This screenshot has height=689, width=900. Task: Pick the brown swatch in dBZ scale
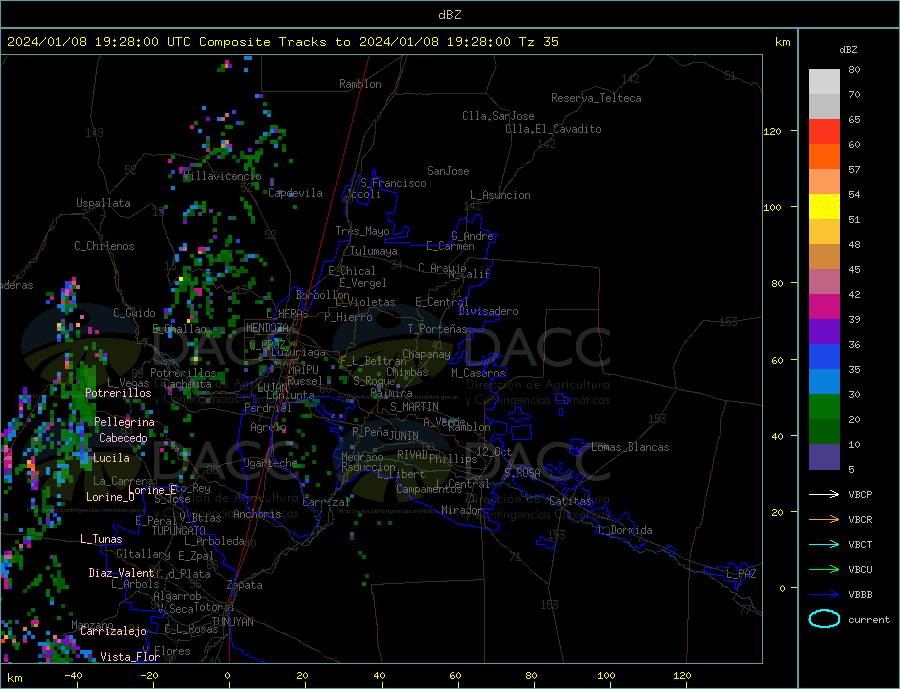[x=824, y=257]
